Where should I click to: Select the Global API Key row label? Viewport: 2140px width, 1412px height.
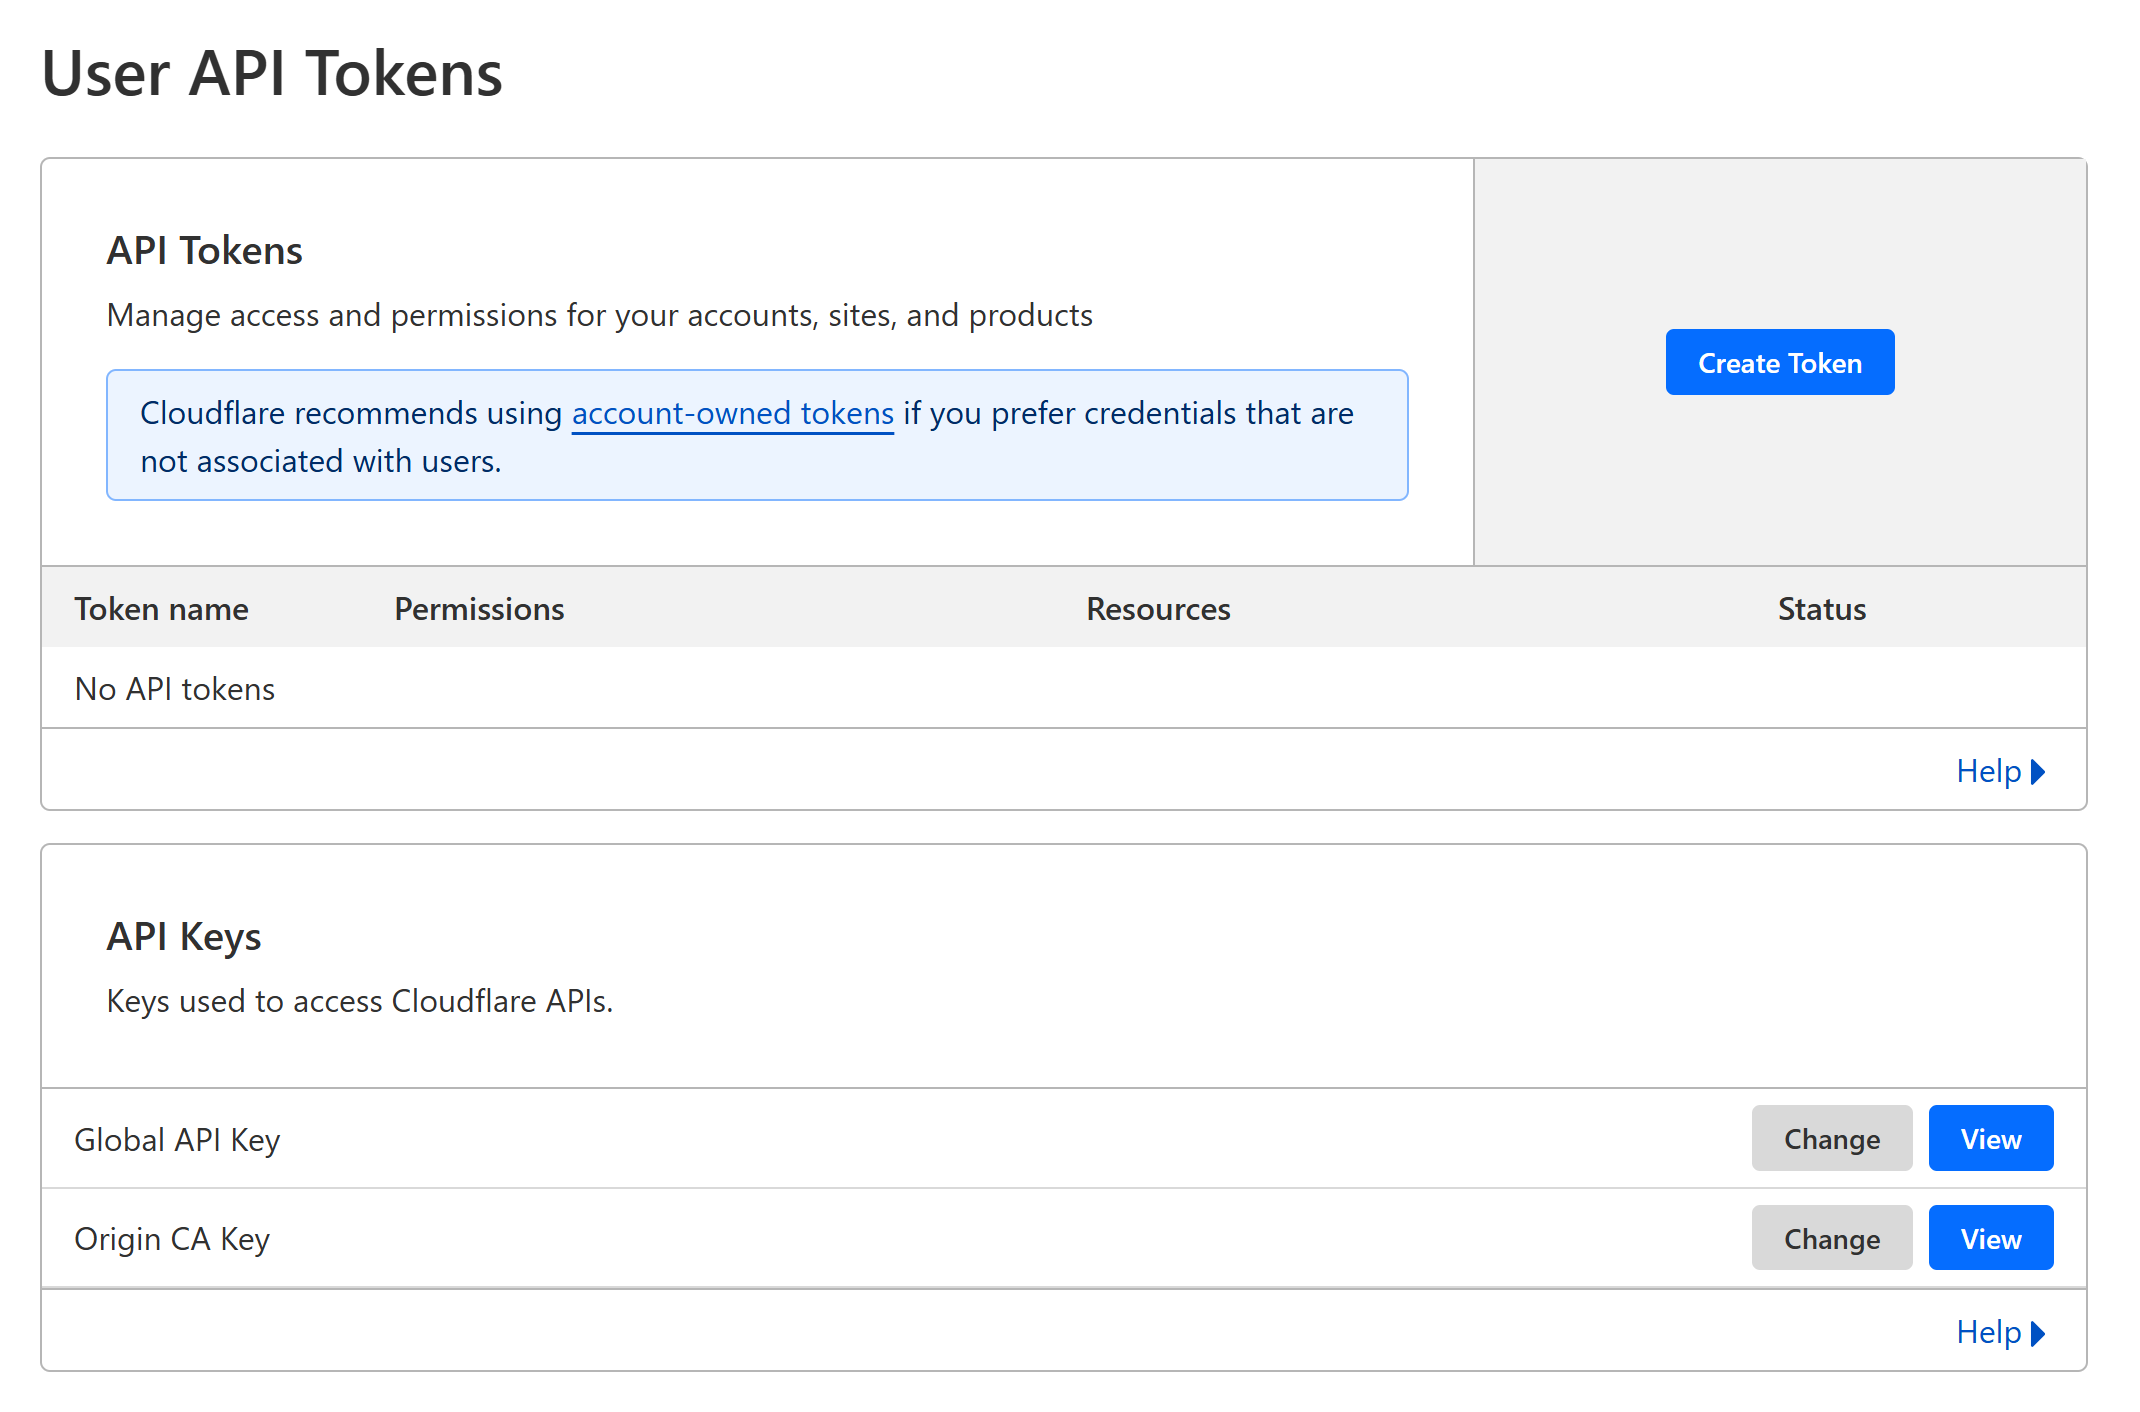tap(177, 1140)
